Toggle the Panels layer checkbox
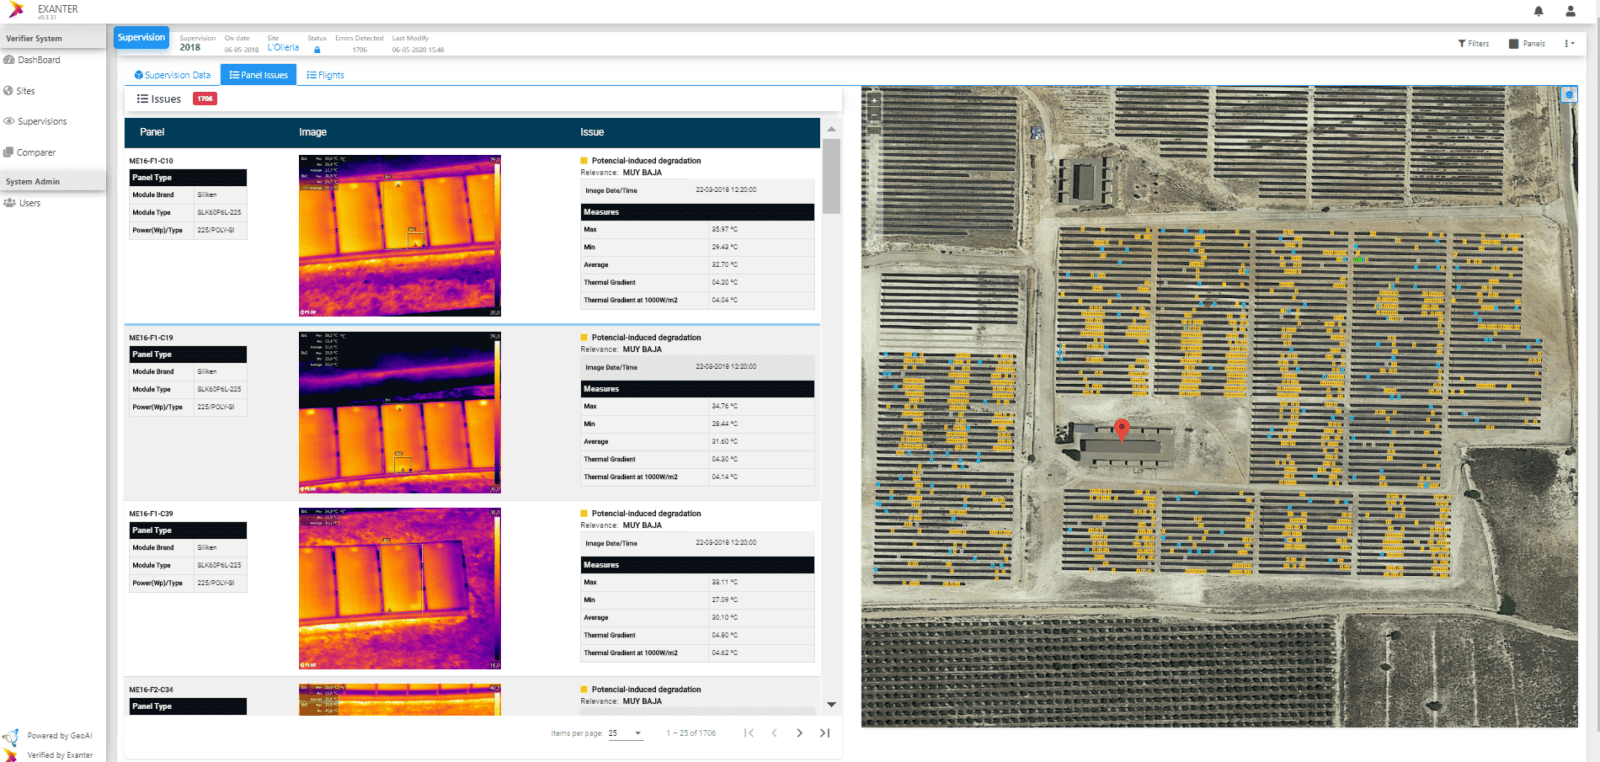Image resolution: width=1600 pixels, height=762 pixels. 1514,44
